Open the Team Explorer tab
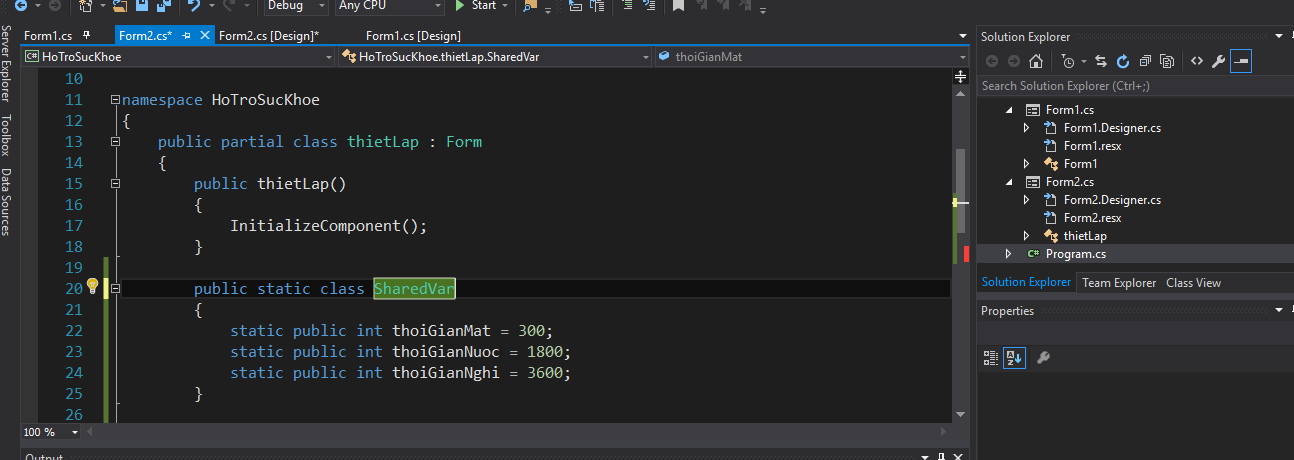The width and height of the screenshot is (1294, 460). [1119, 282]
